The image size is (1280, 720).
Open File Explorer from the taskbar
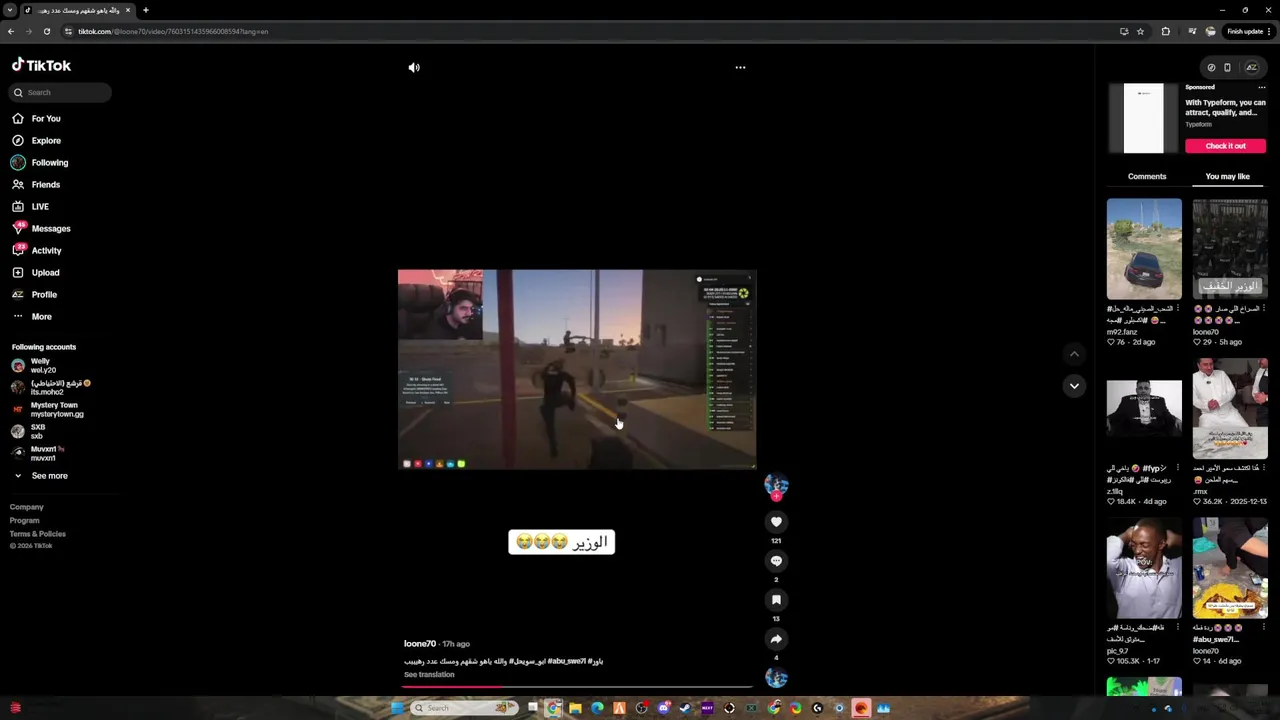click(x=575, y=708)
